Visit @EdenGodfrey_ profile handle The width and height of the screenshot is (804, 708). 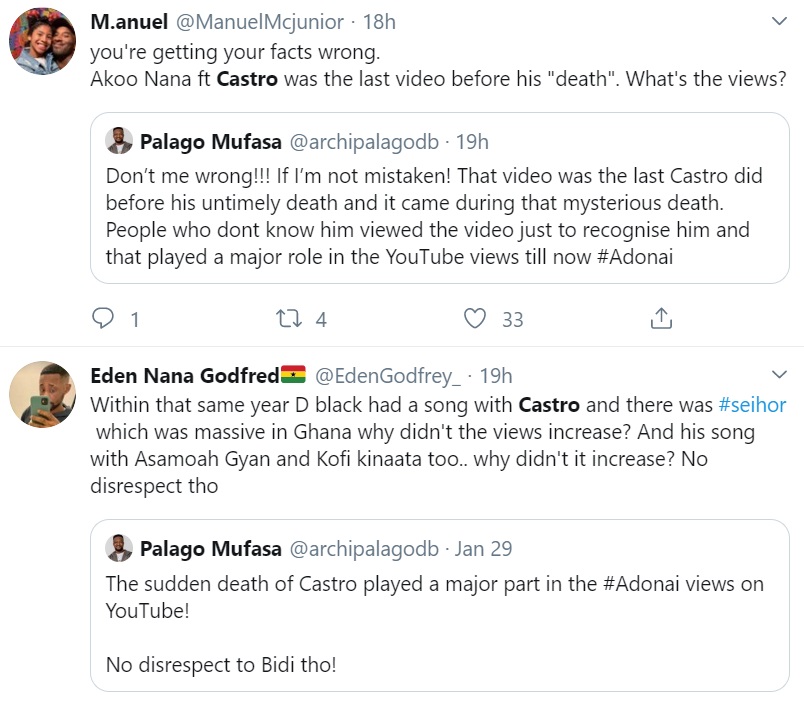coord(388,377)
